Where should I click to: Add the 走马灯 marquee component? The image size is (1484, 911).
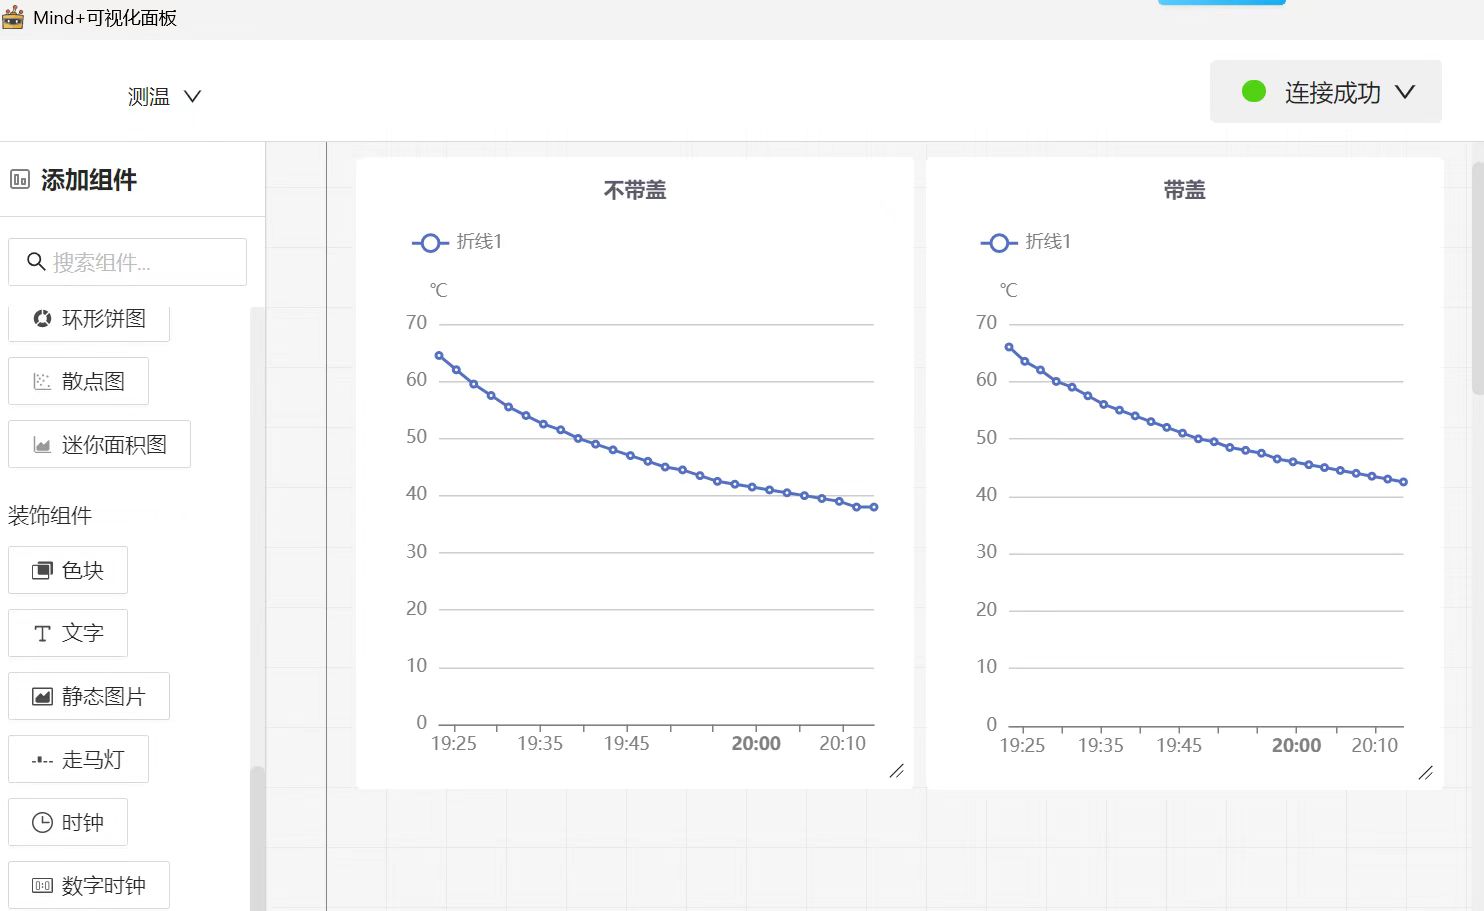tap(79, 759)
